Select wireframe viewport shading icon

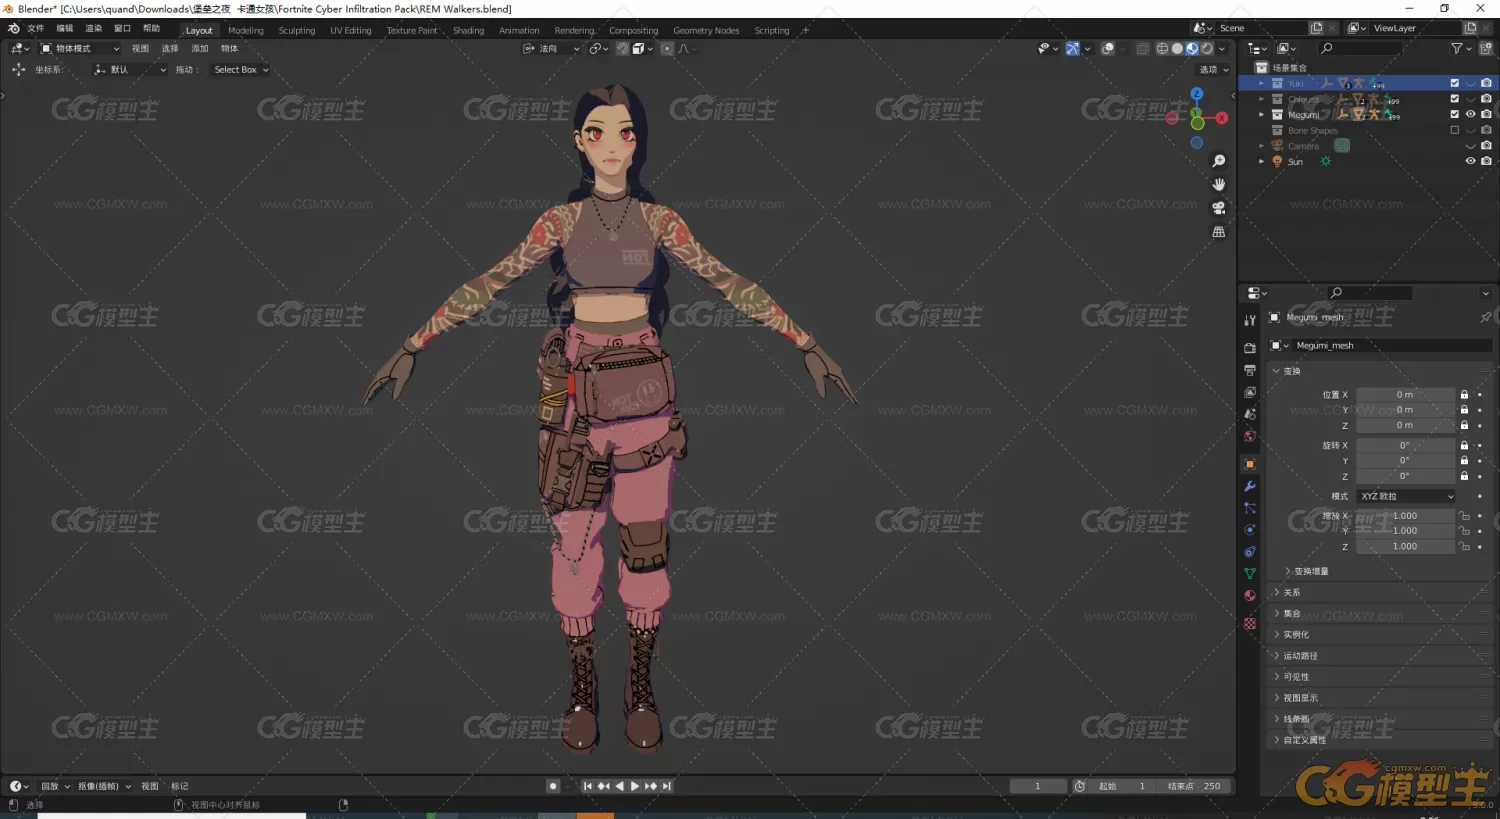[1162, 48]
